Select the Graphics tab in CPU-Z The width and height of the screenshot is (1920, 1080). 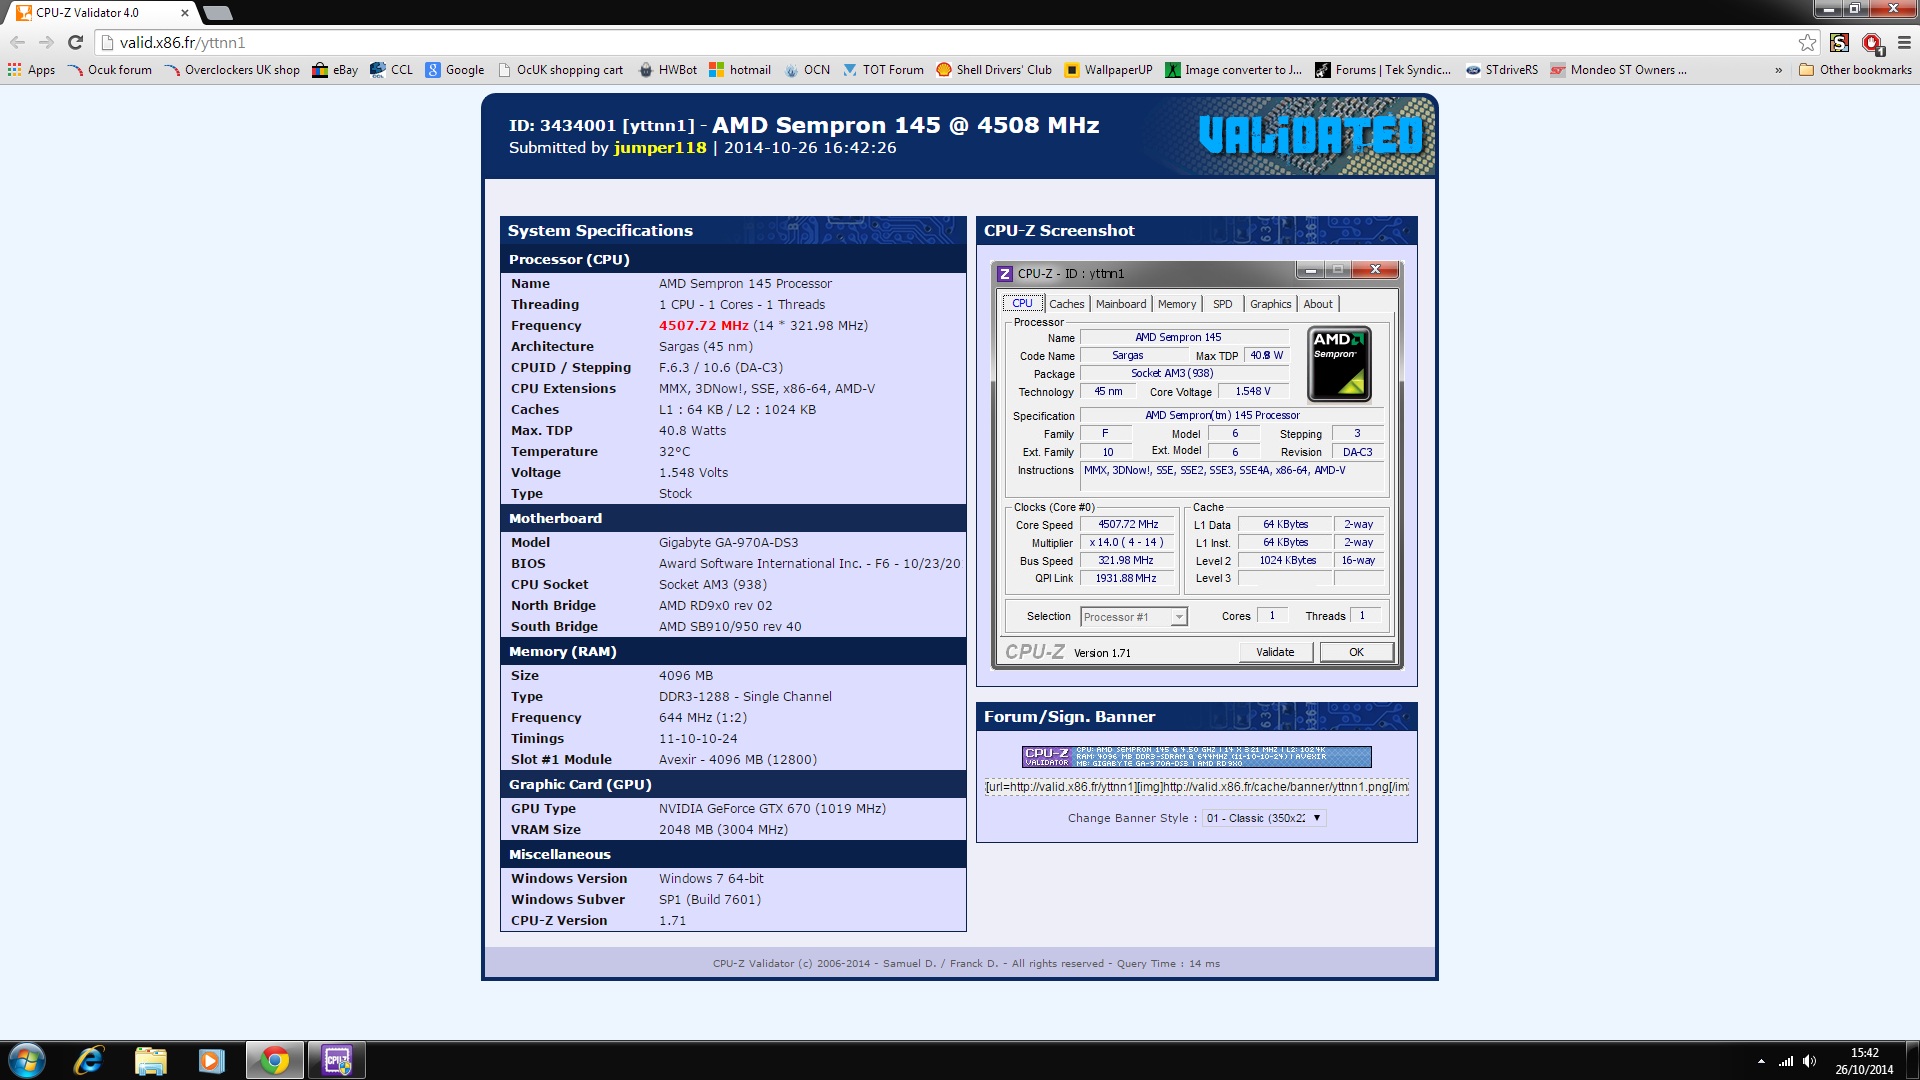click(x=1270, y=304)
